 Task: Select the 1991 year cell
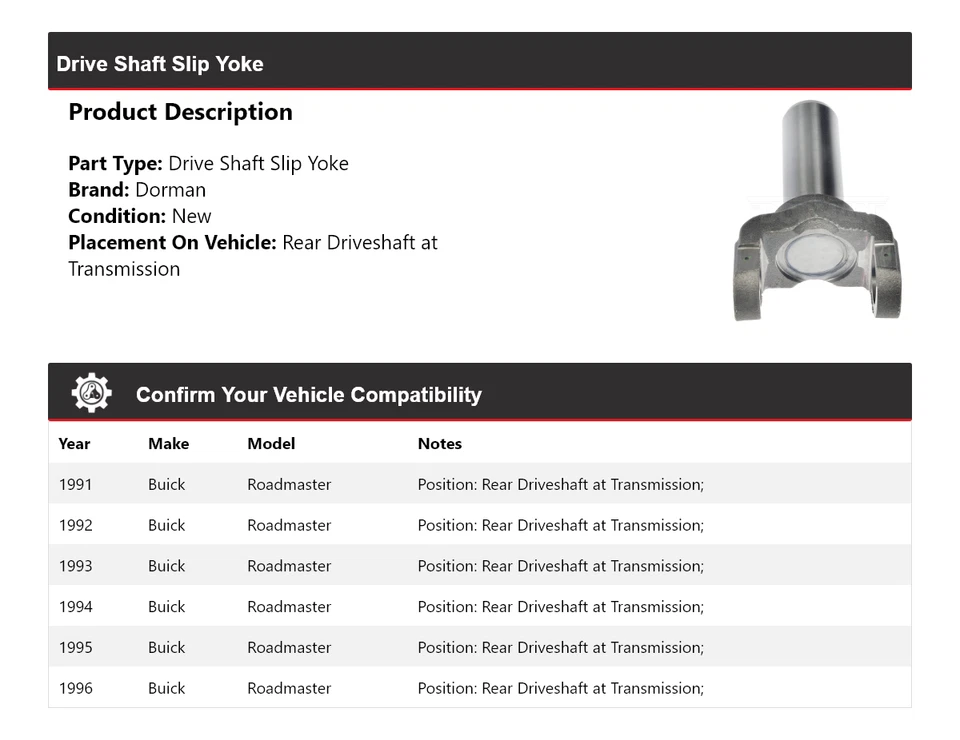[75, 485]
